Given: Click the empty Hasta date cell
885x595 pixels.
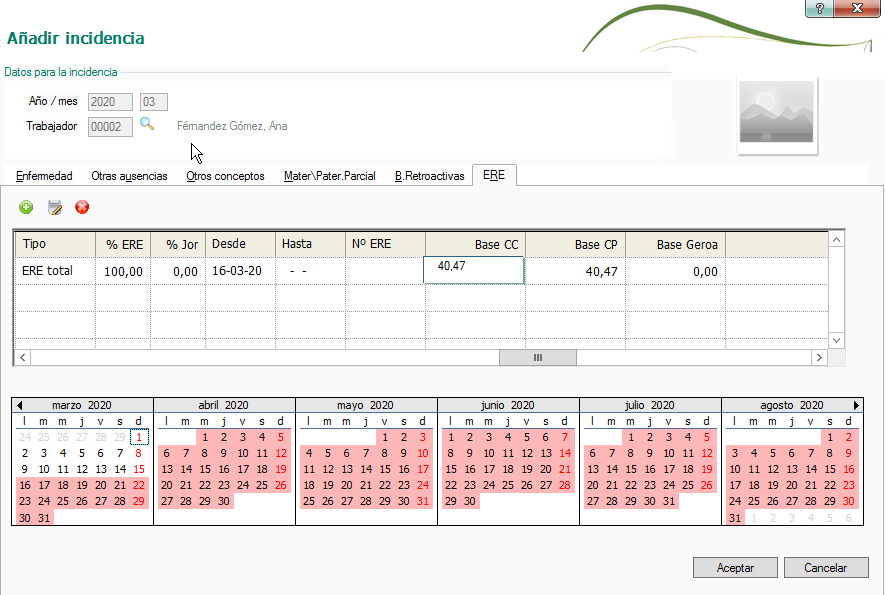Looking at the screenshot, I should click(x=310, y=271).
